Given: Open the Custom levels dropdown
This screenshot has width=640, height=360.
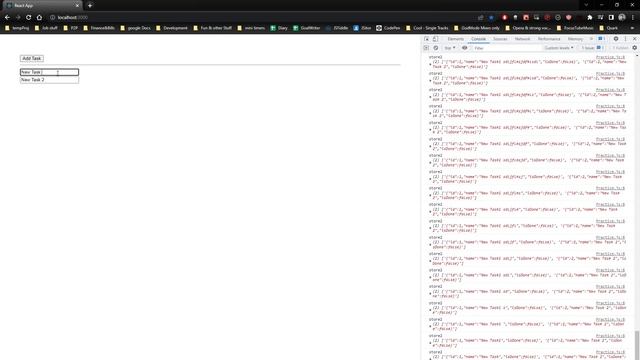Looking at the screenshot, I should click(559, 48).
